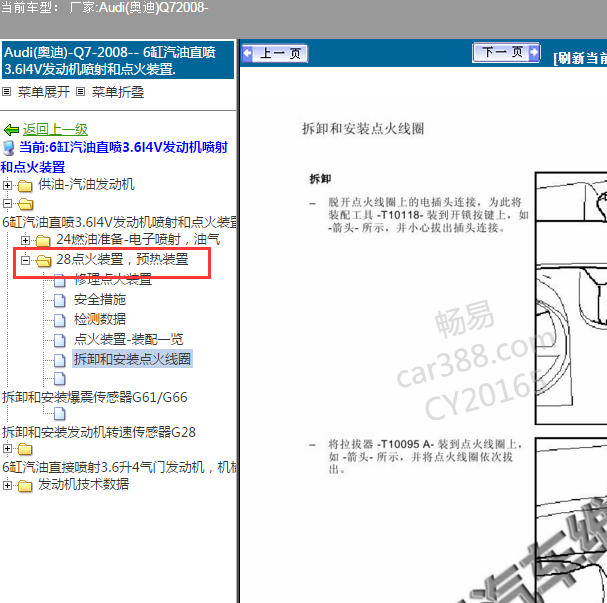Click the upper ignition coil connector illustration
The height and width of the screenshot is (603, 607).
(571, 298)
